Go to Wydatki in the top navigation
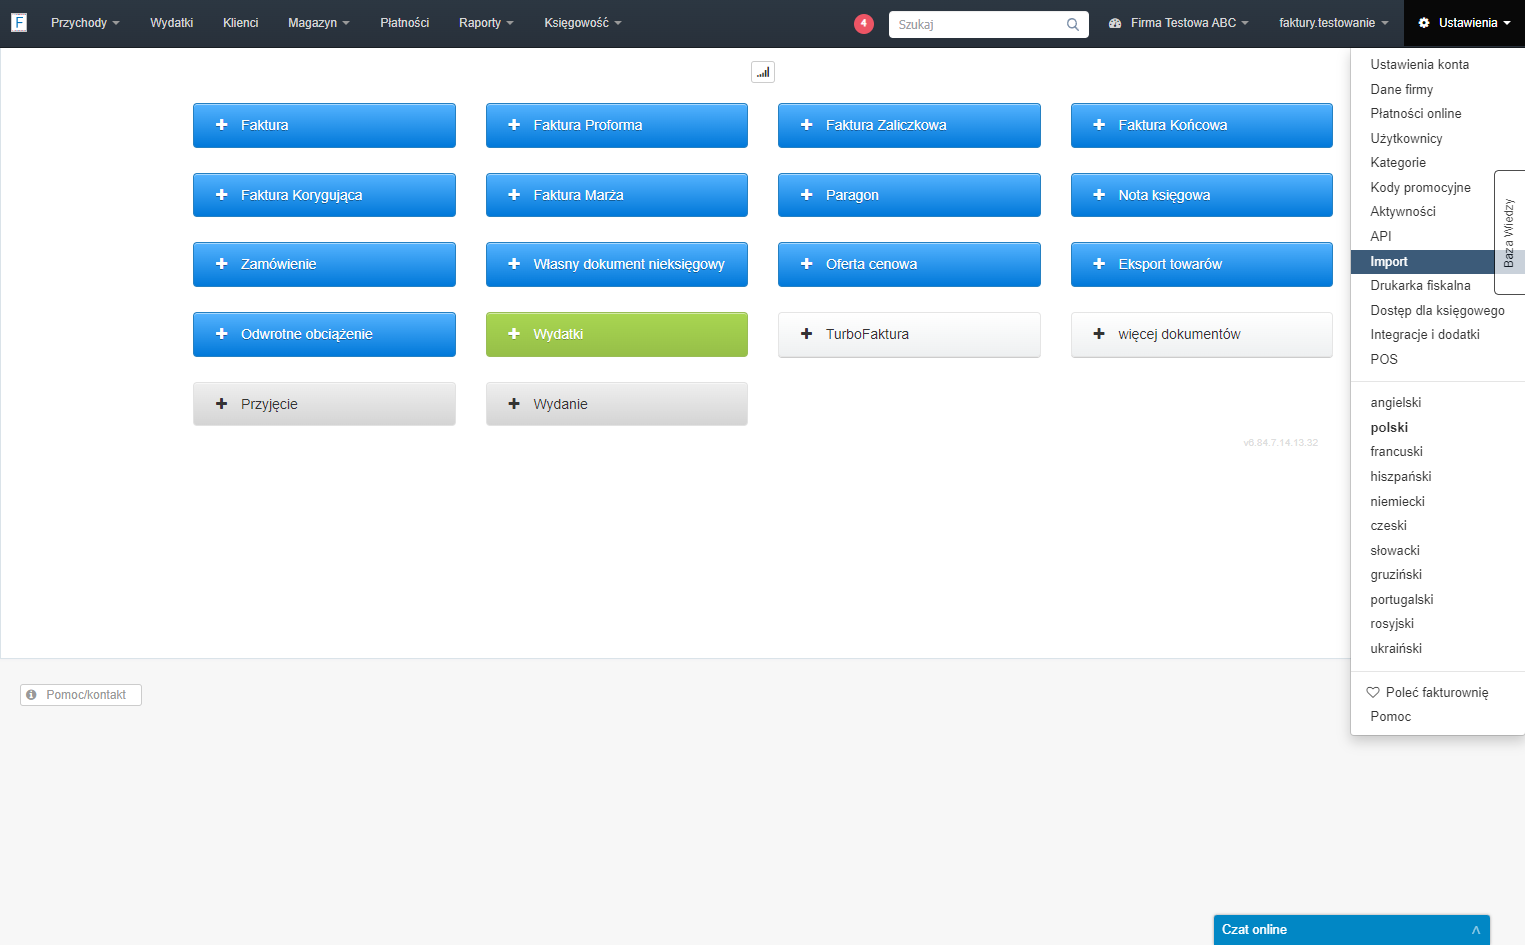 pyautogui.click(x=172, y=23)
